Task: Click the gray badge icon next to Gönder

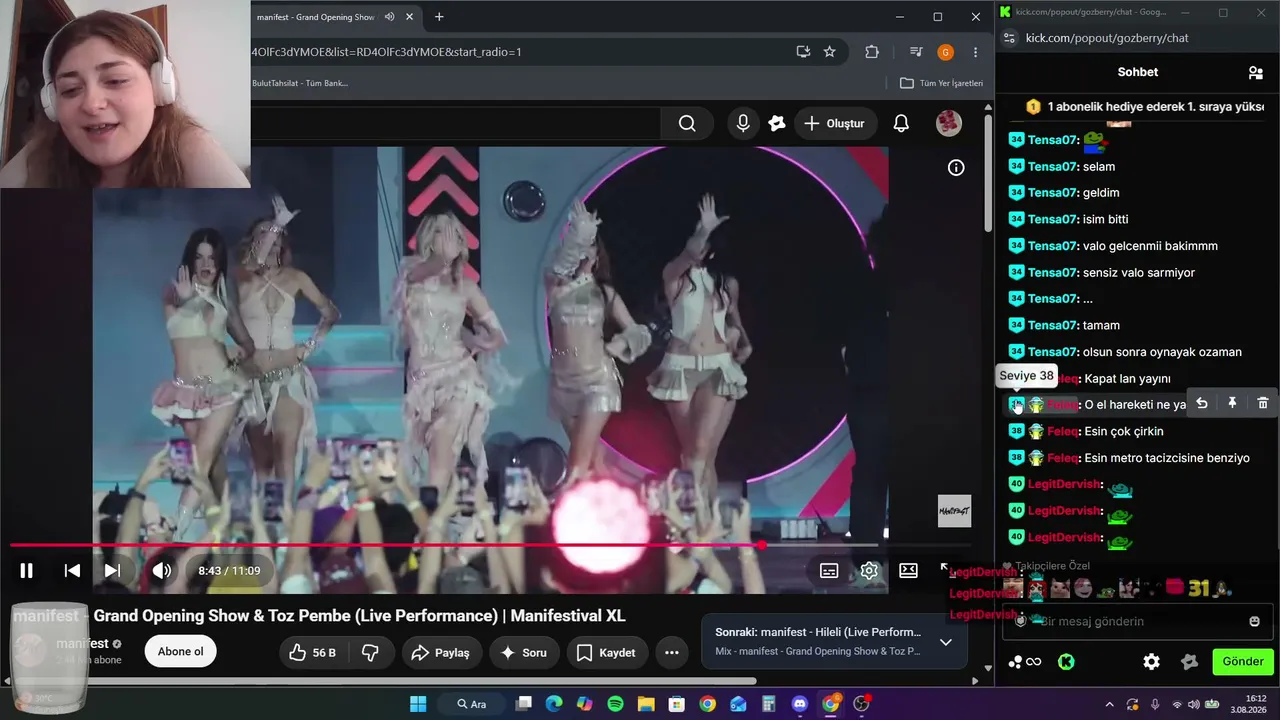Action: pyautogui.click(x=1189, y=661)
